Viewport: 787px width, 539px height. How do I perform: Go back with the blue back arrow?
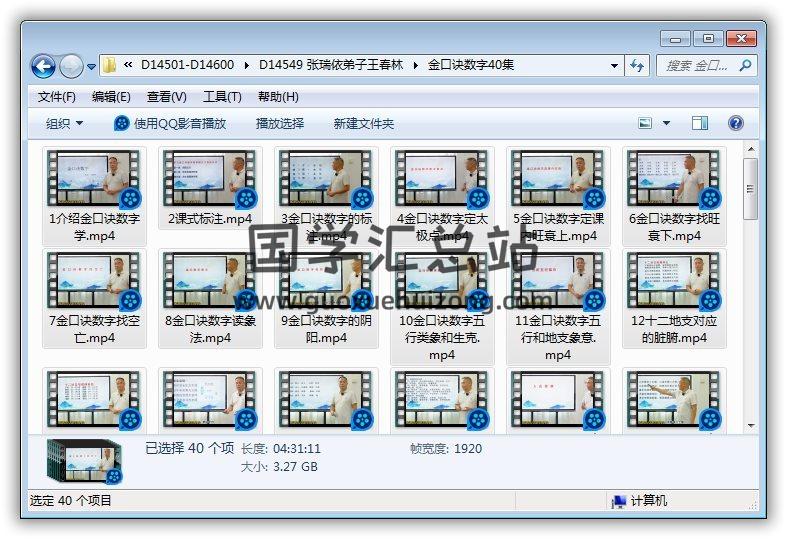pos(43,66)
